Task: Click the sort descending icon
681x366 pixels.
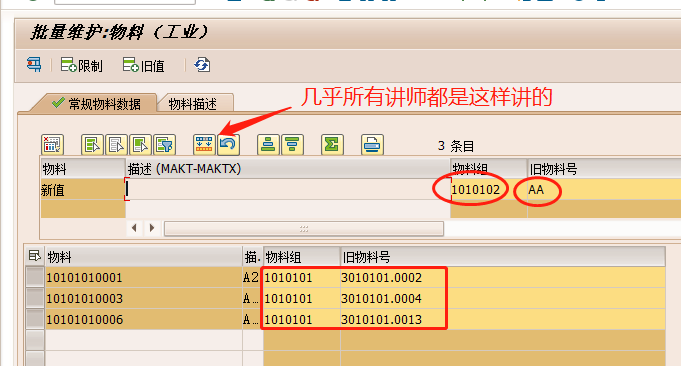Action: coord(292,145)
